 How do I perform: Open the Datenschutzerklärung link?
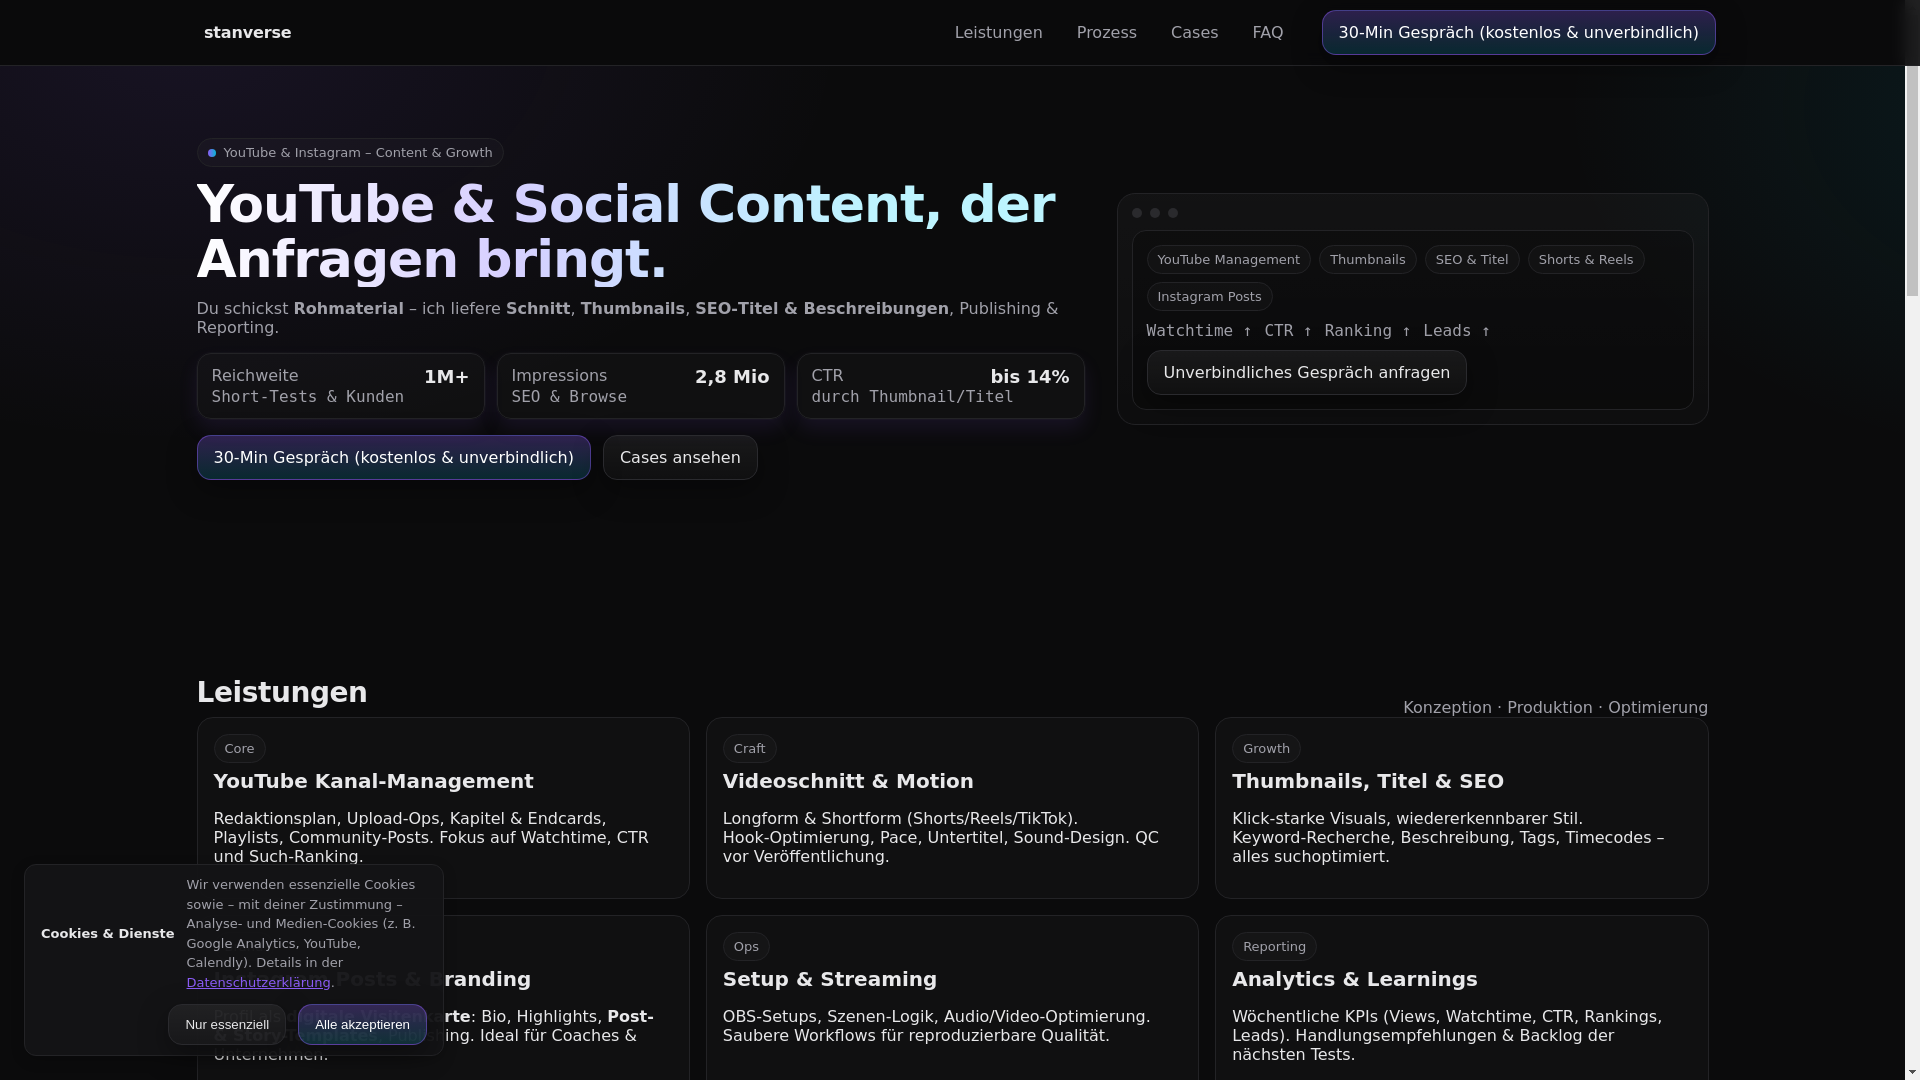click(x=258, y=983)
